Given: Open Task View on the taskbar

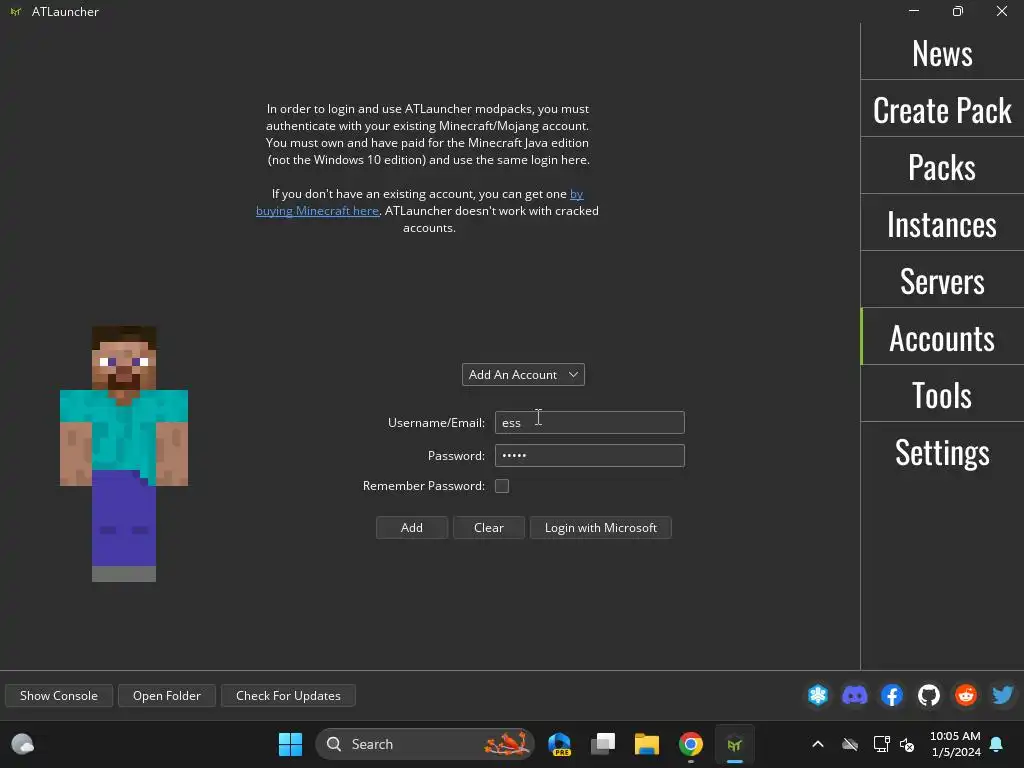Looking at the screenshot, I should click(x=603, y=744).
